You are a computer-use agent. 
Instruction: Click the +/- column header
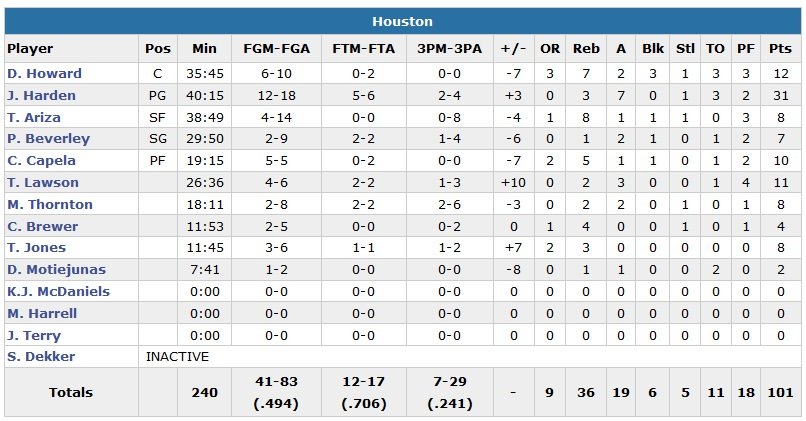point(513,49)
